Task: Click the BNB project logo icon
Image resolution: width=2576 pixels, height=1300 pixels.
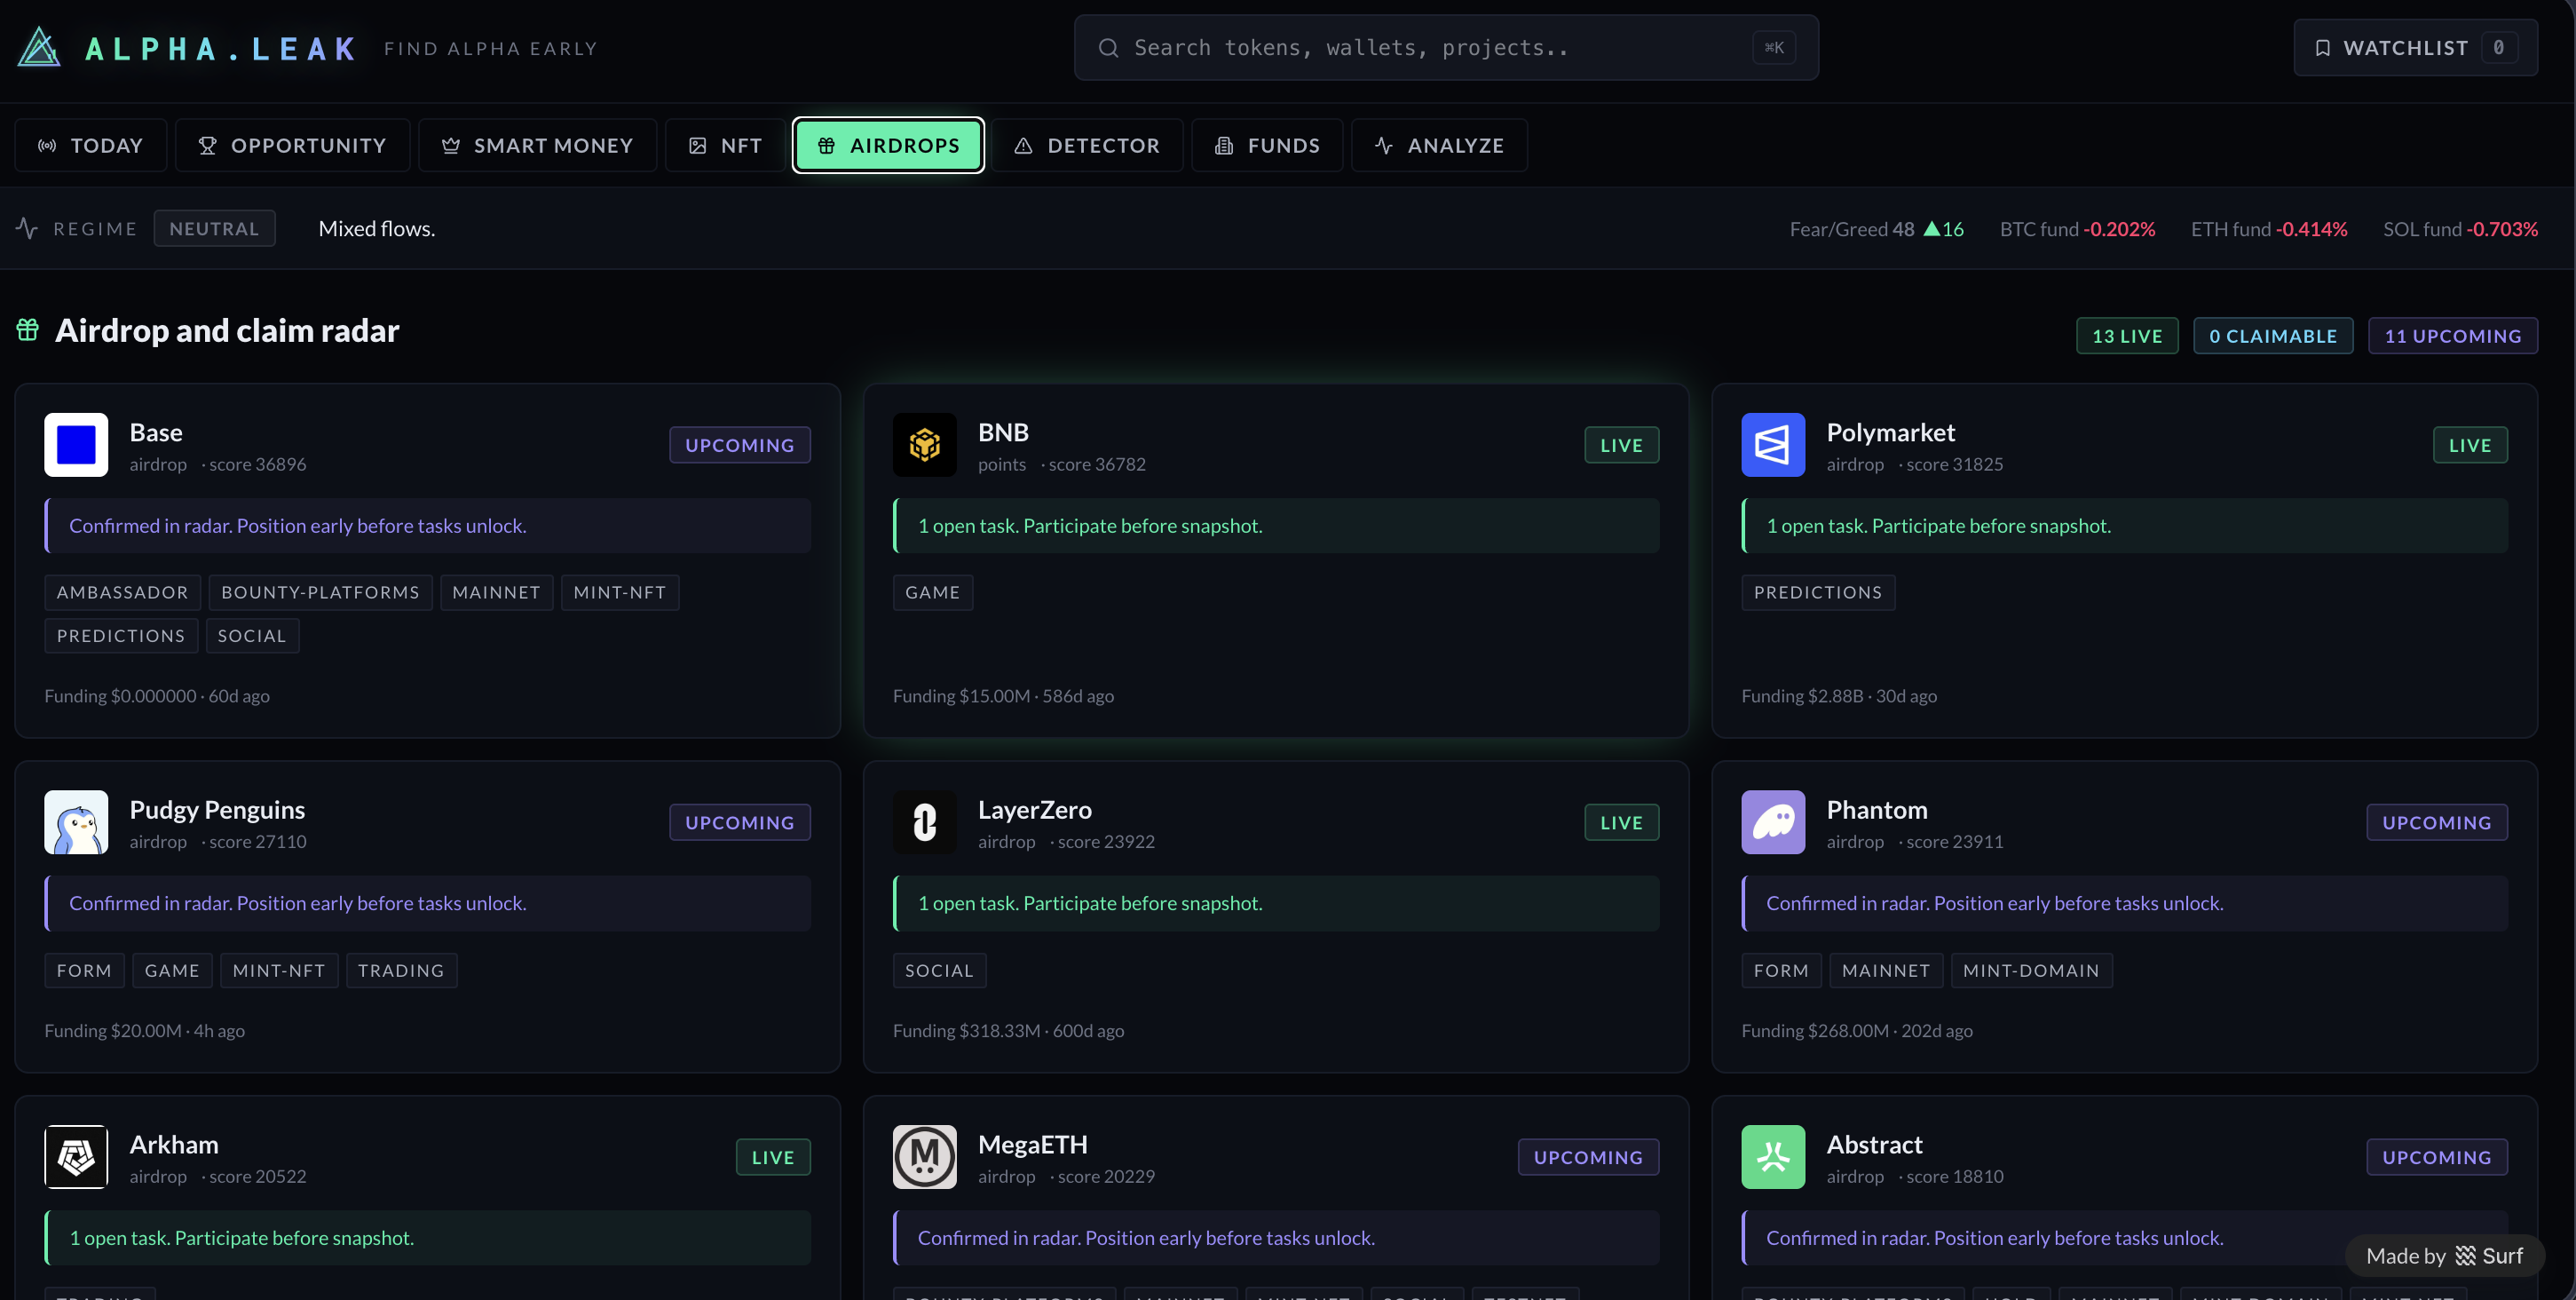Action: (924, 445)
